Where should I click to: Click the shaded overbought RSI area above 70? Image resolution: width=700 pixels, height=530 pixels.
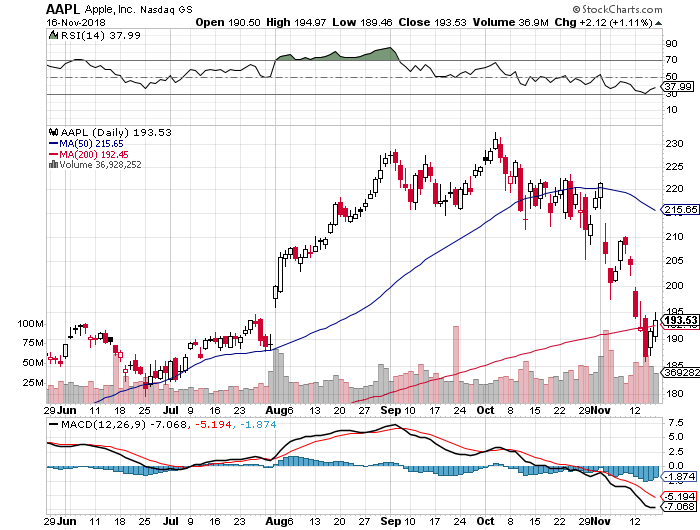(x=337, y=55)
